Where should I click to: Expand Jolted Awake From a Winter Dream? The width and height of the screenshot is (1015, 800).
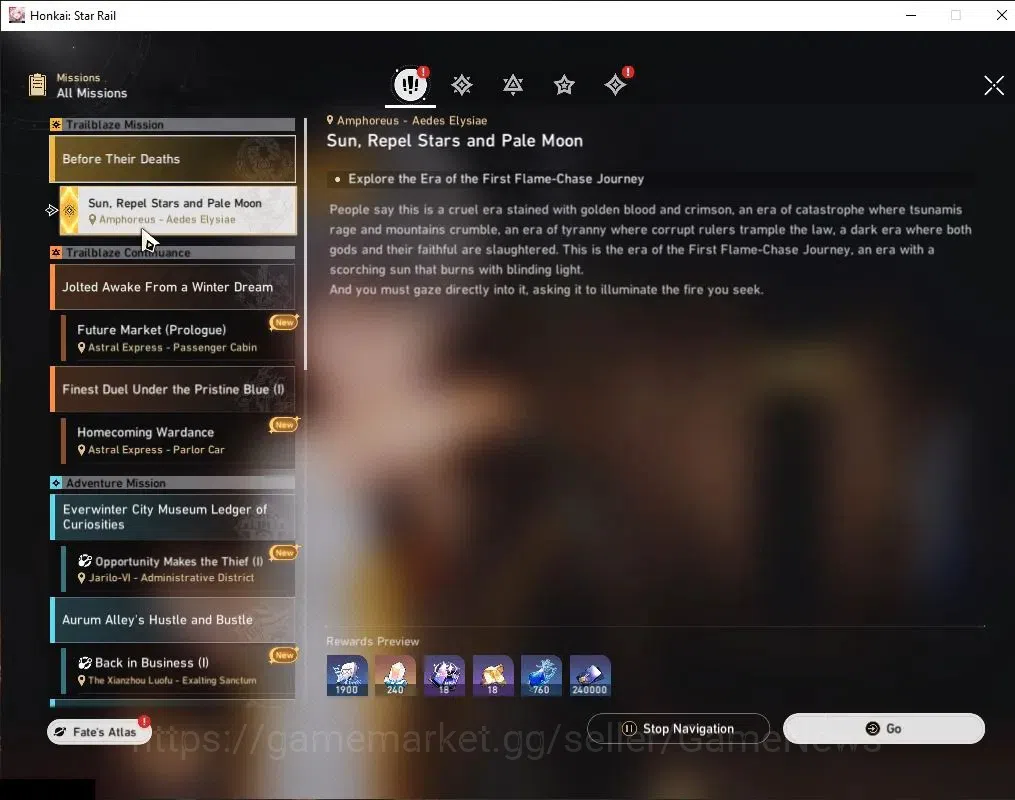coord(173,287)
